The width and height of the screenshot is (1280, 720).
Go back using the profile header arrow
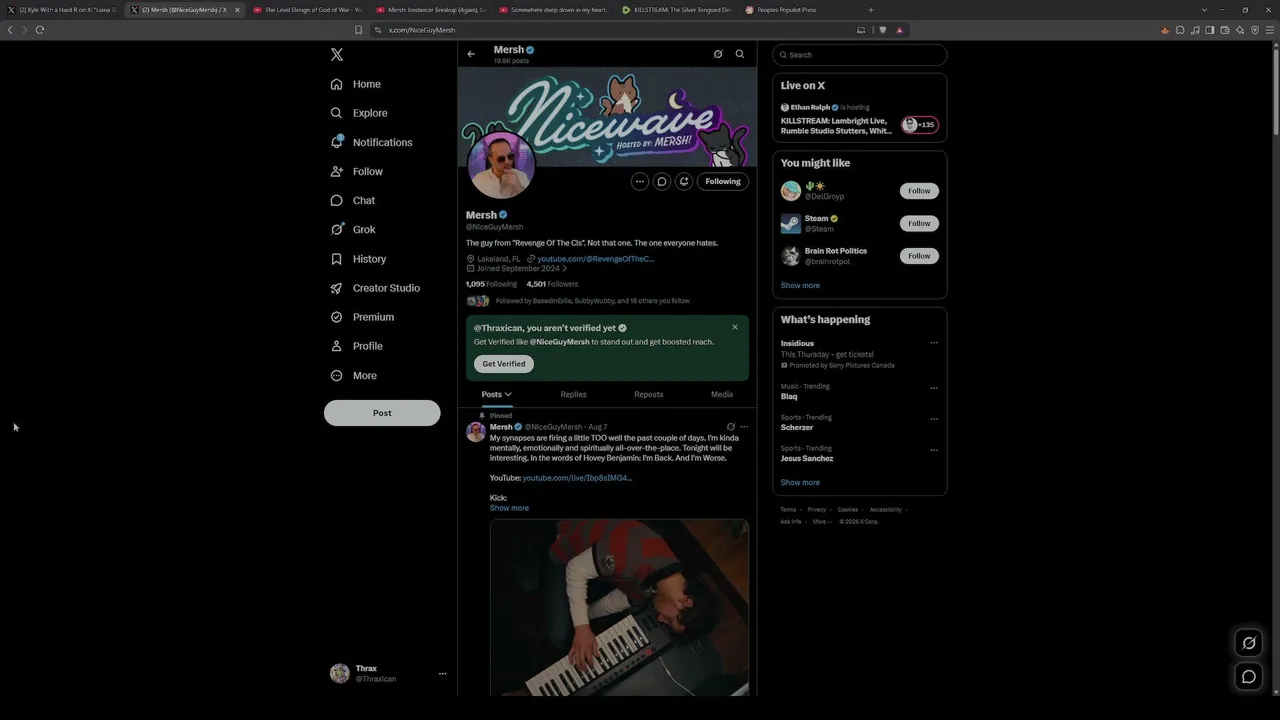click(x=471, y=54)
